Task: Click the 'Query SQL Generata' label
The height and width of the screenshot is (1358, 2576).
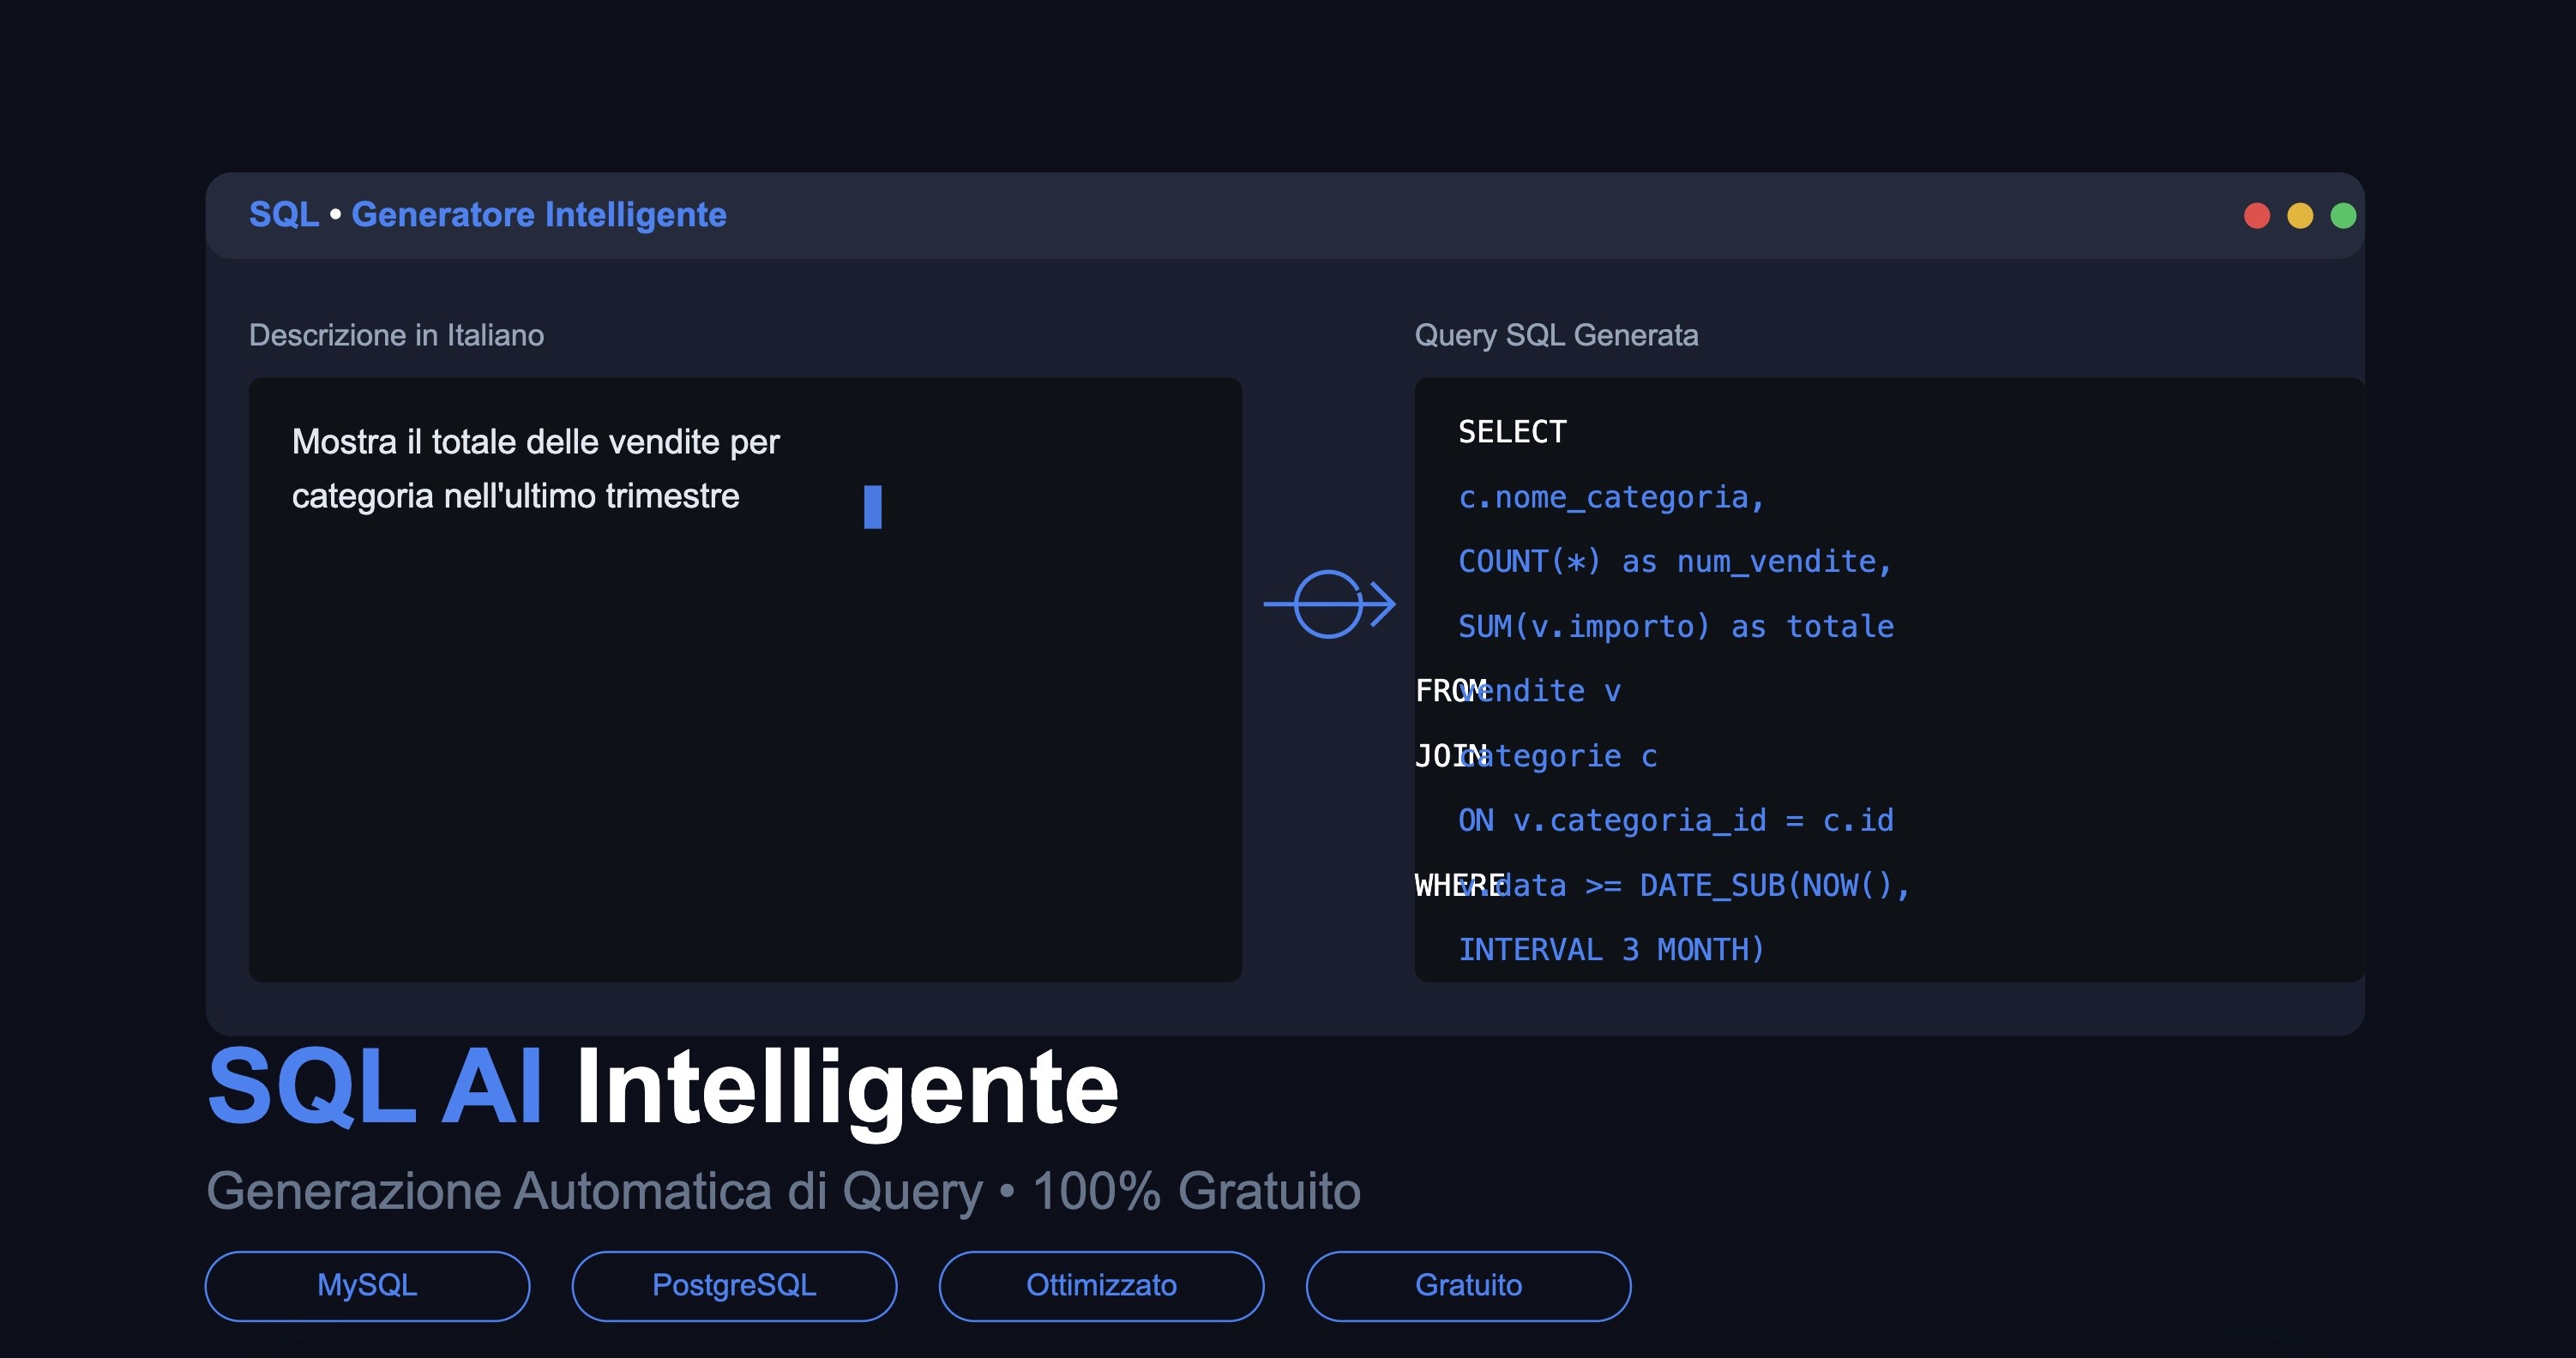Action: point(1556,335)
